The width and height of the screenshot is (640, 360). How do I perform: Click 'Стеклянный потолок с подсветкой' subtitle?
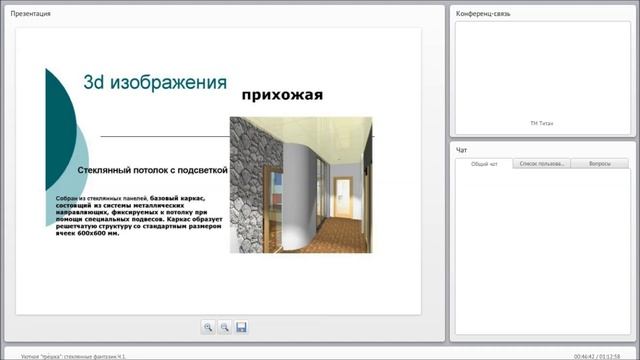coord(152,170)
